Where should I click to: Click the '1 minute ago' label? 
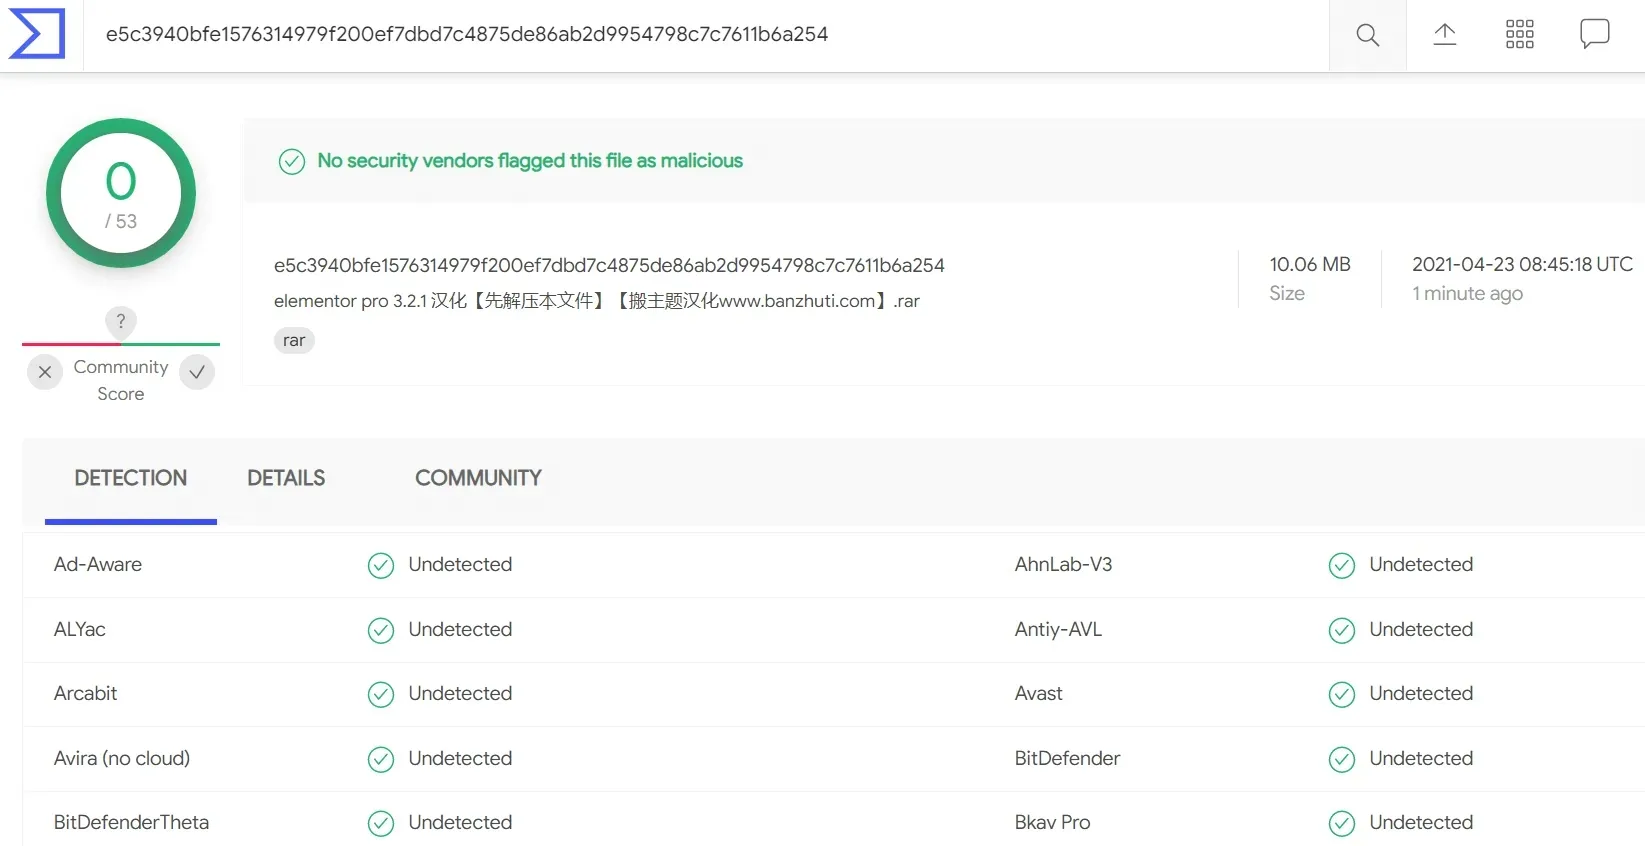[1467, 293]
